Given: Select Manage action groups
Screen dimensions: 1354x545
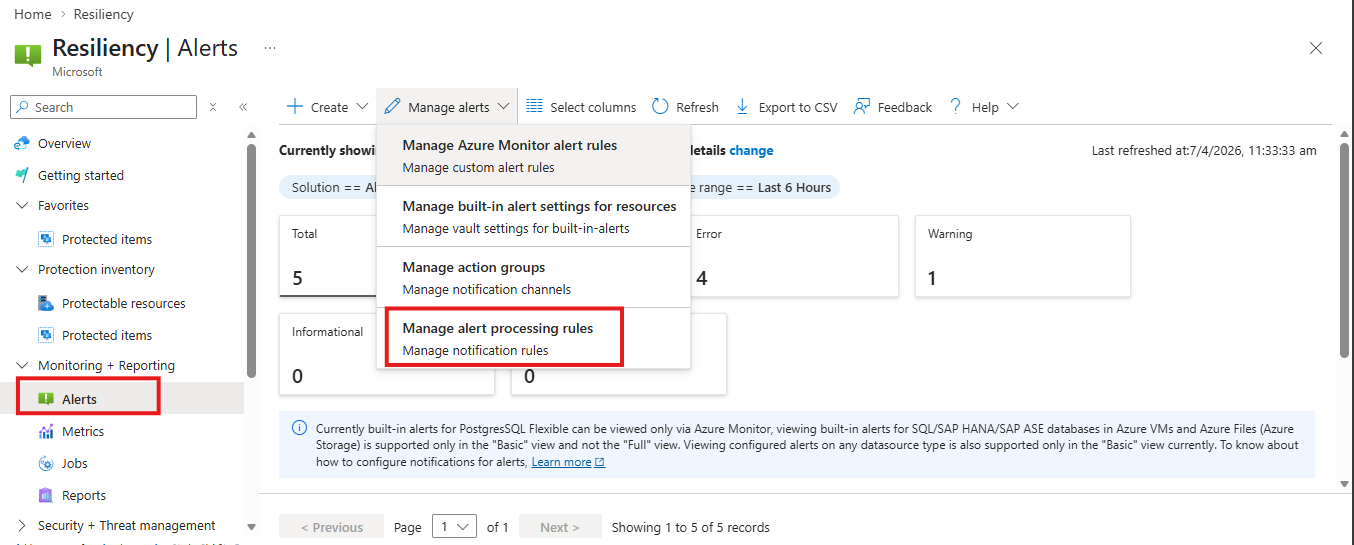Looking at the screenshot, I should (533, 277).
